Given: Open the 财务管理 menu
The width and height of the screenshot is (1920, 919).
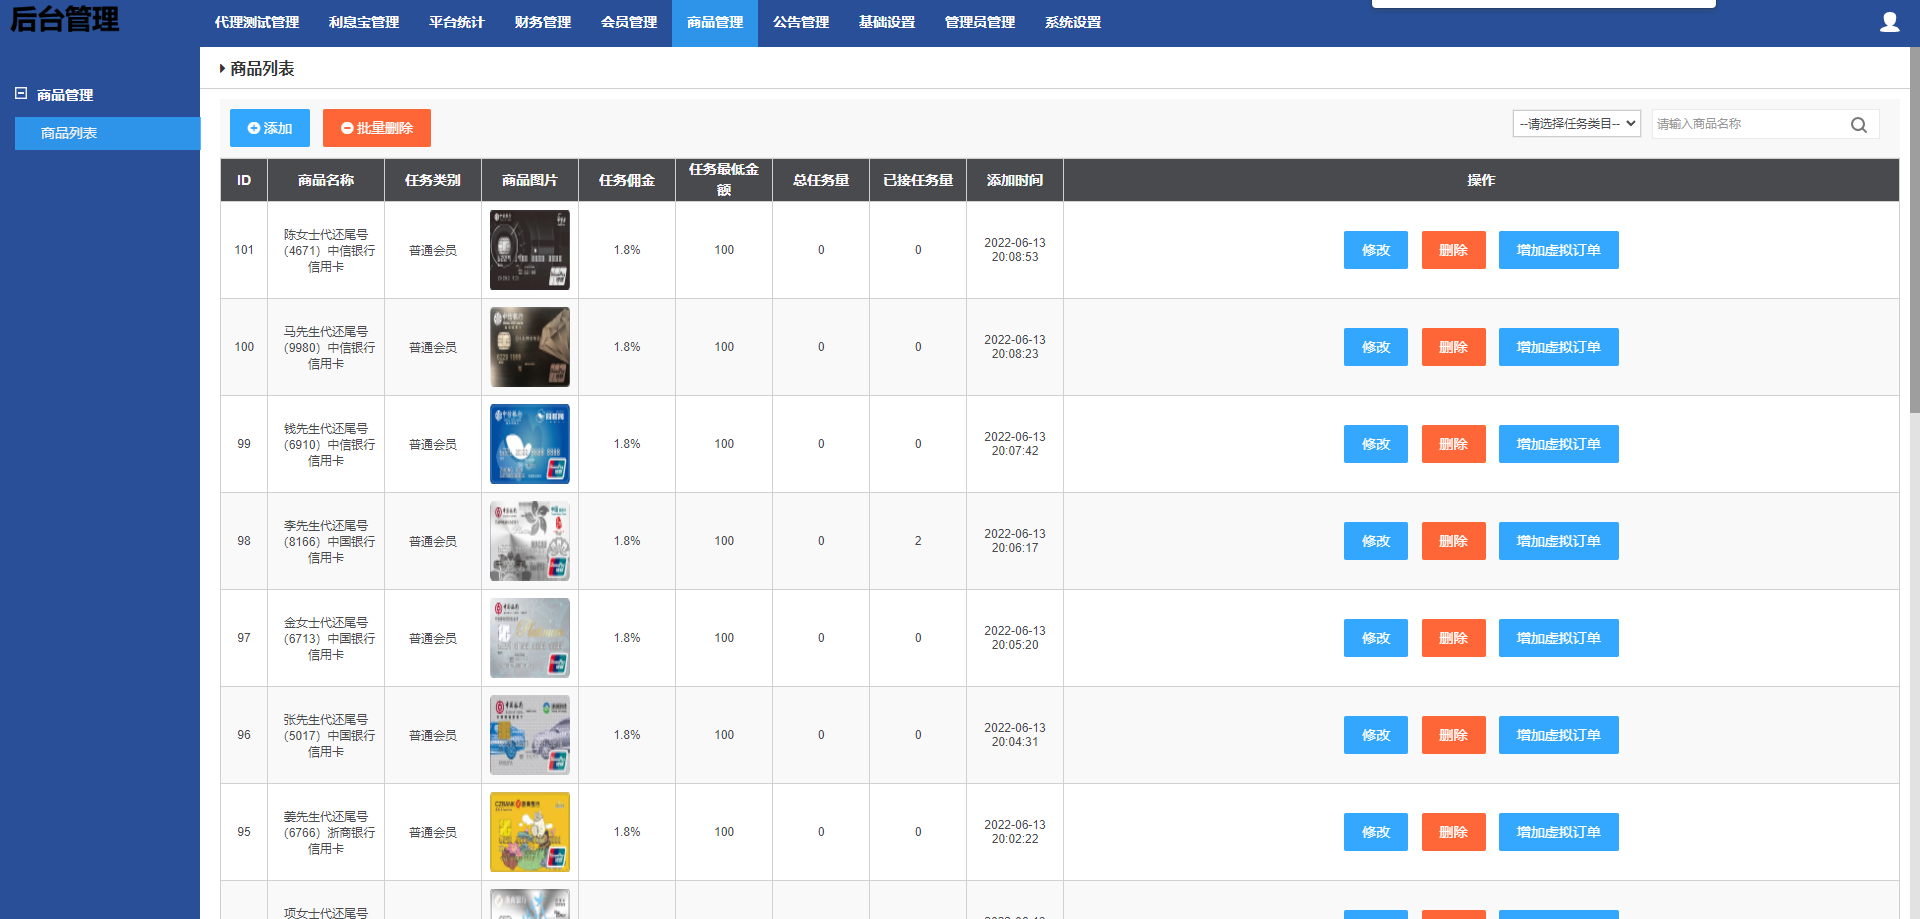Looking at the screenshot, I should tap(543, 22).
